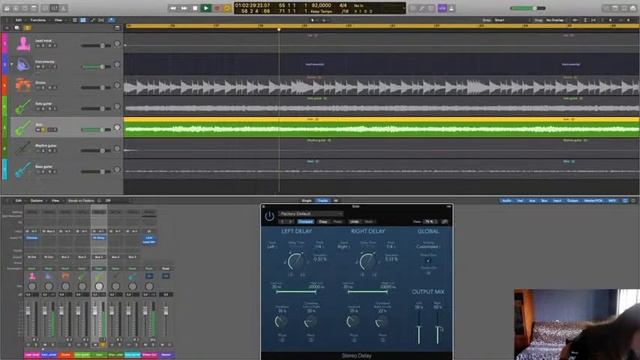
Task: Open the Editors scissors button
Action: [63, 8]
